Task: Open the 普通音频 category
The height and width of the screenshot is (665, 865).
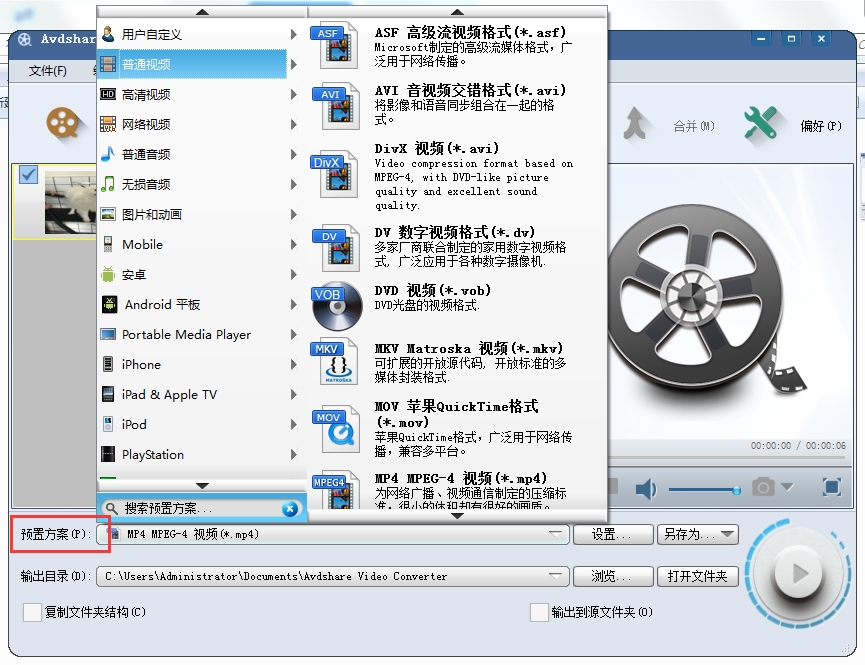Action: click(x=192, y=154)
